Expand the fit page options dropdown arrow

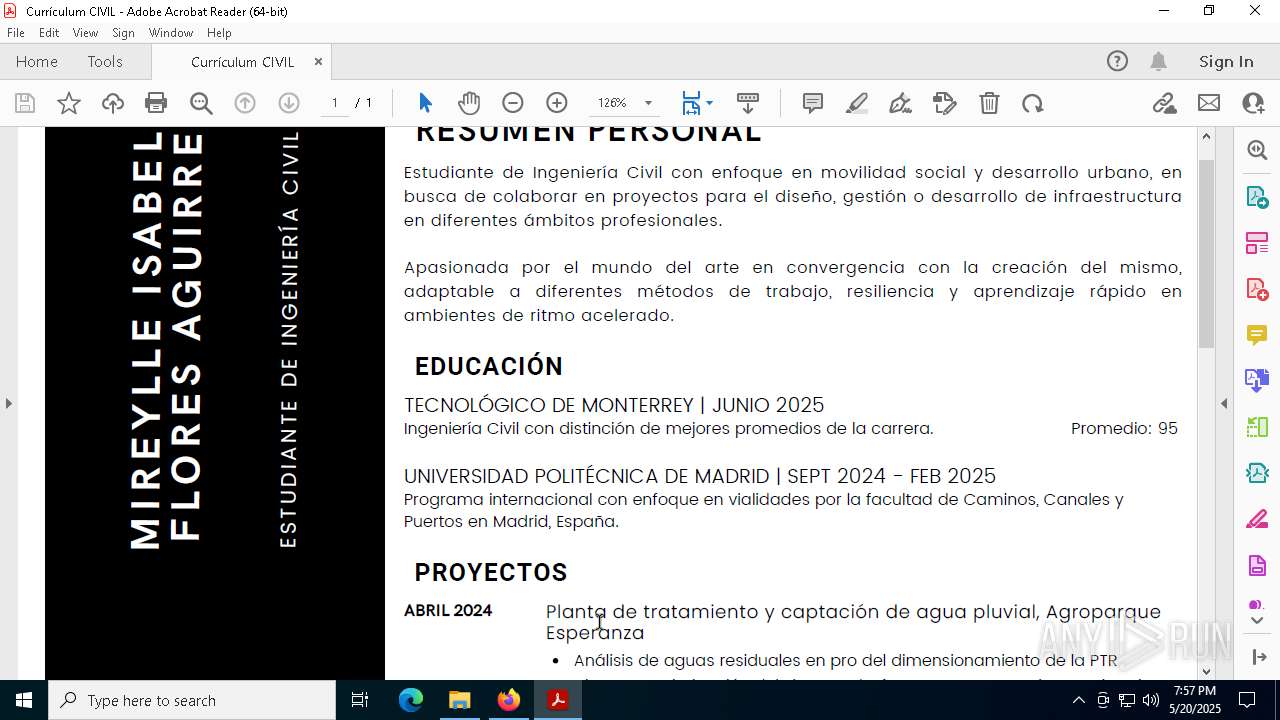point(709,103)
